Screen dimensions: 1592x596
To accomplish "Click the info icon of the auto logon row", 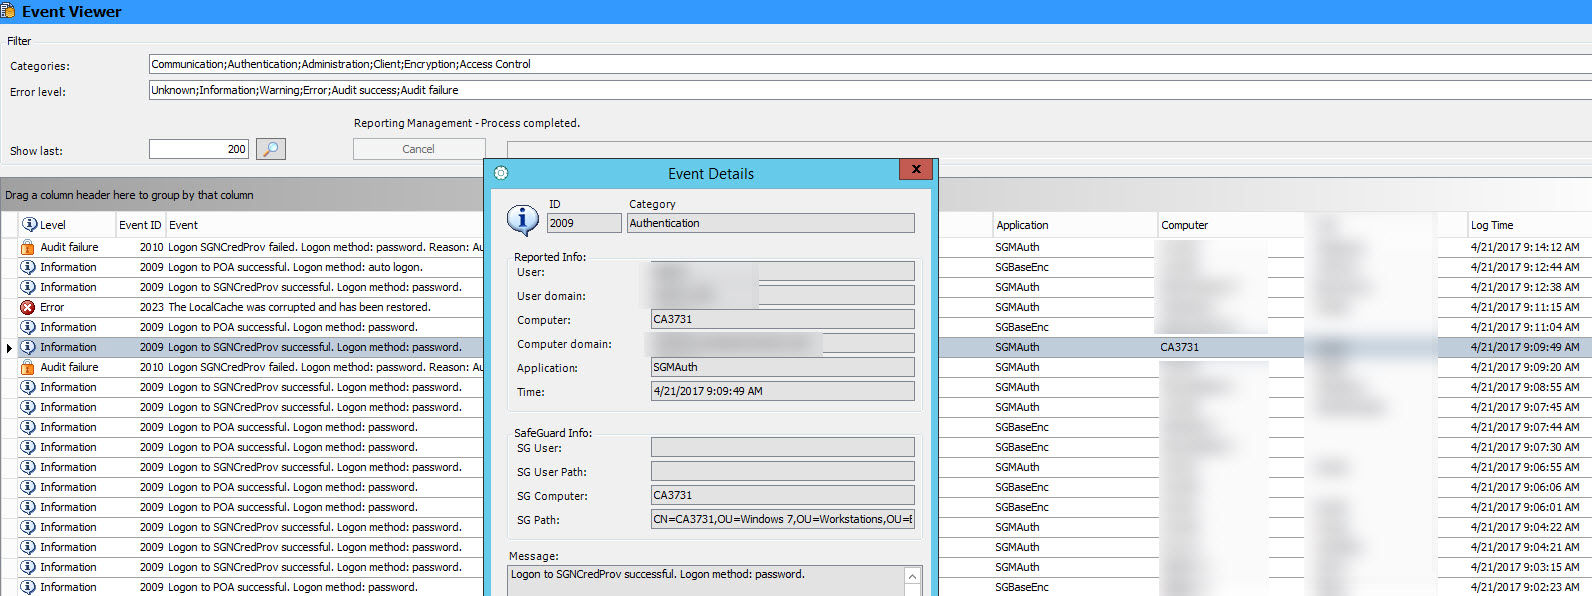I will click(x=28, y=267).
